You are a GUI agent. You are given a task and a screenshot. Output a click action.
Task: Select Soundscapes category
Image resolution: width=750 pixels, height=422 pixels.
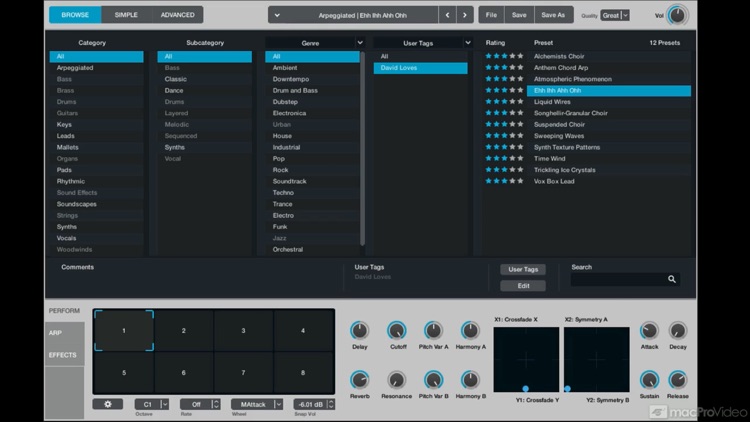[96, 204]
